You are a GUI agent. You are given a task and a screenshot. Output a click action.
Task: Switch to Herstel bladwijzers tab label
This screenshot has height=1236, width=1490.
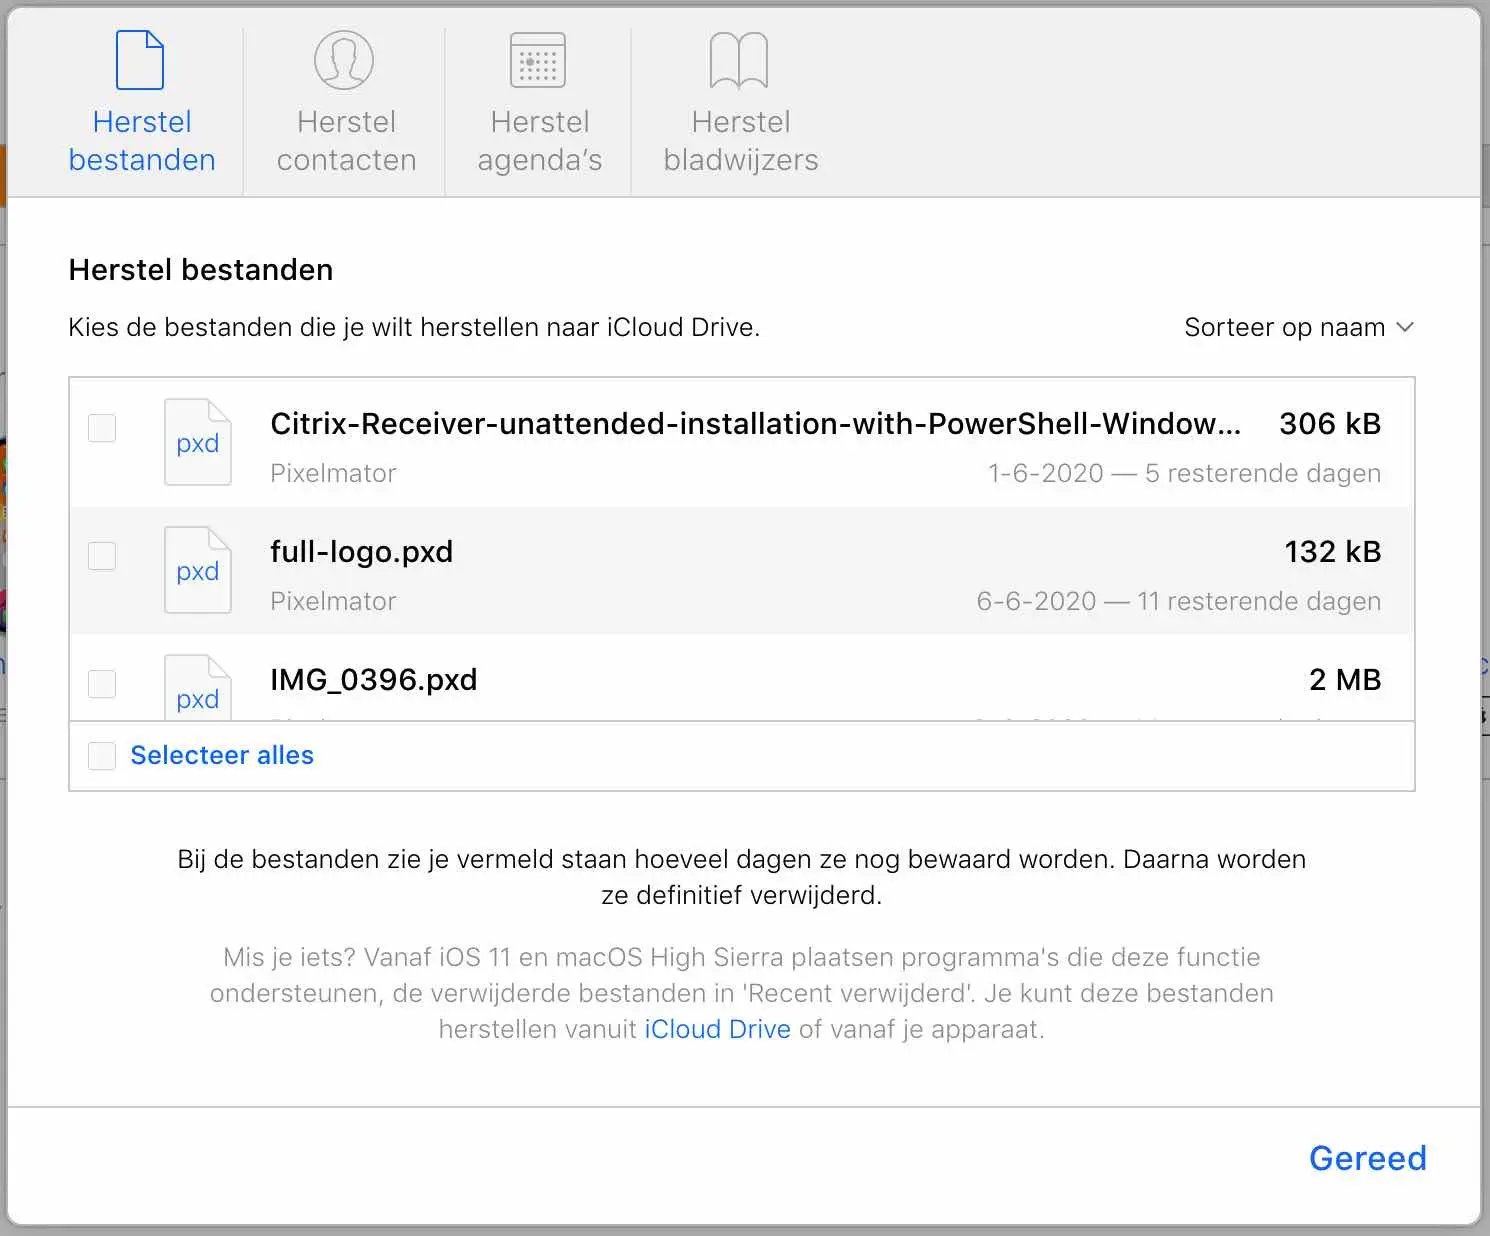pyautogui.click(x=741, y=141)
